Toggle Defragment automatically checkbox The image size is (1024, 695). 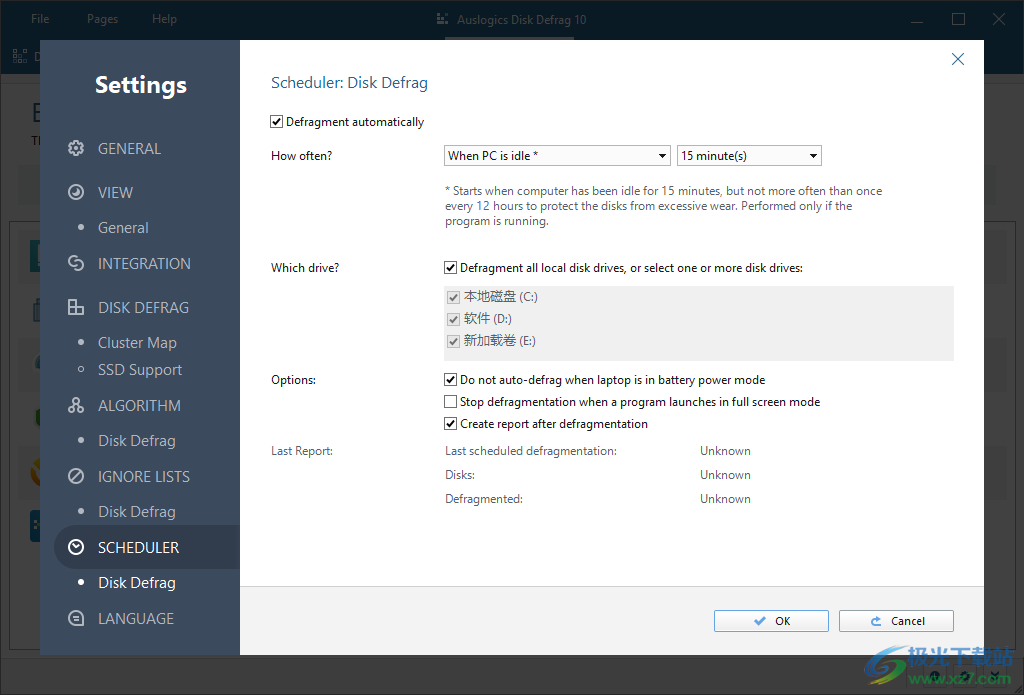276,121
